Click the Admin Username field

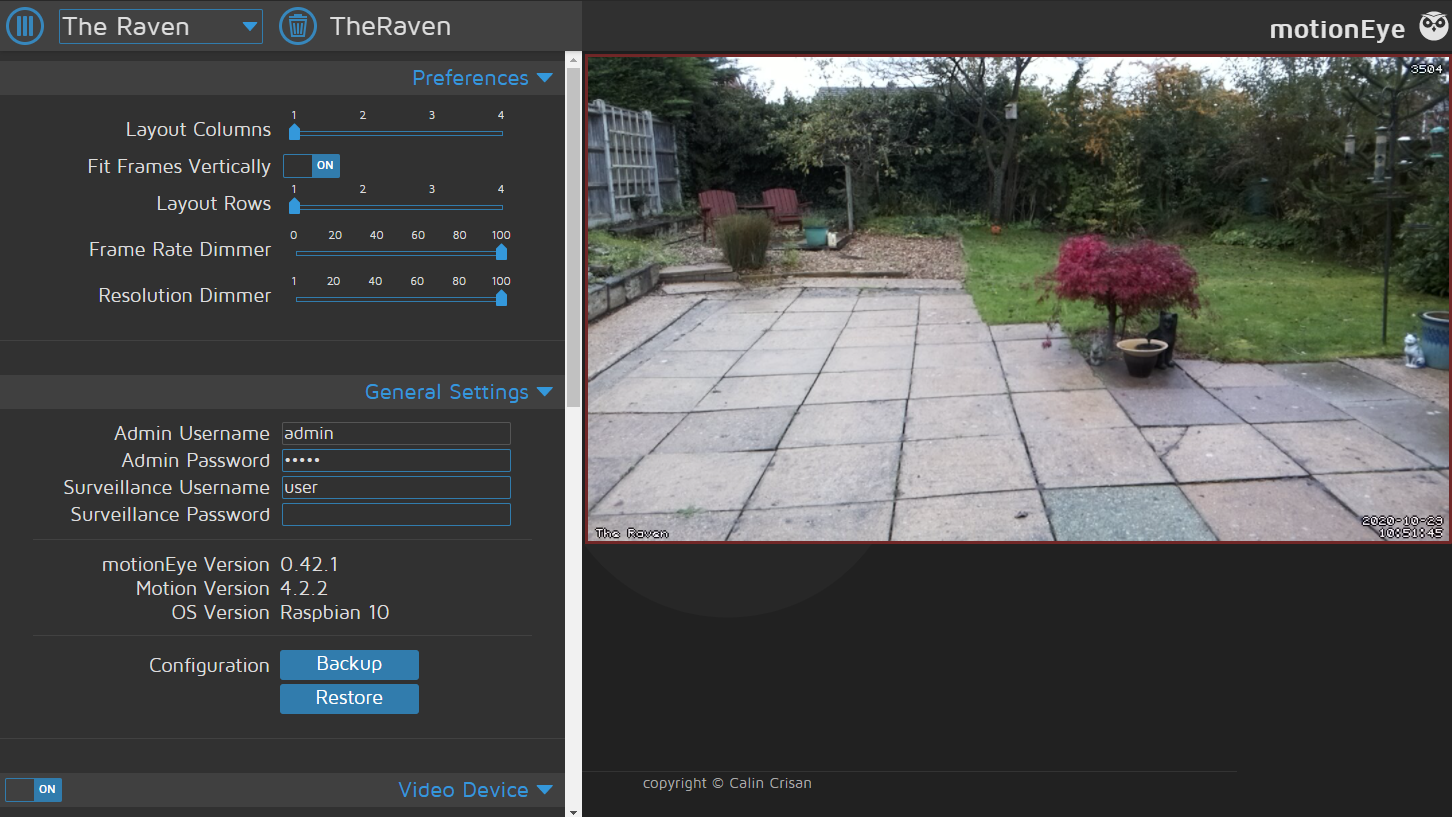[x=396, y=433]
